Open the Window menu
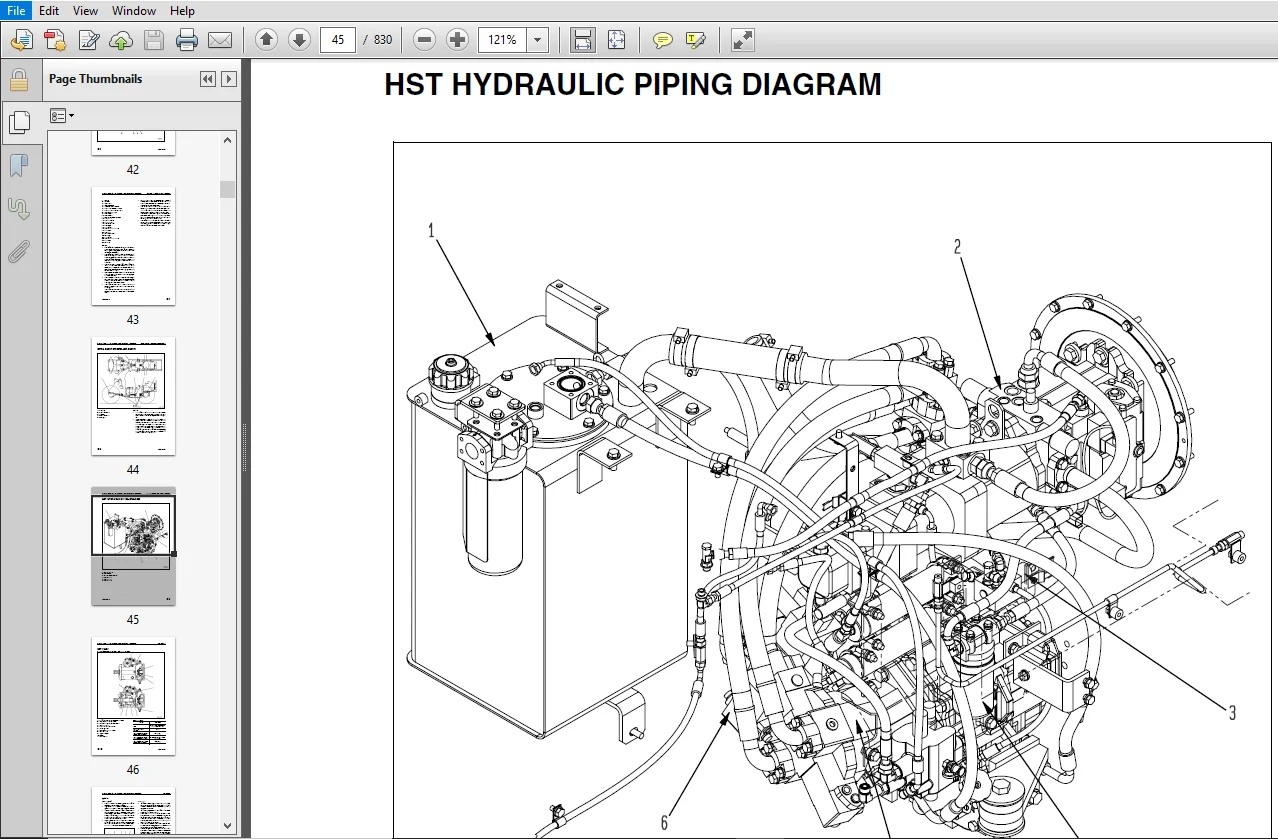Screen dimensions: 1278x839 coord(134,10)
